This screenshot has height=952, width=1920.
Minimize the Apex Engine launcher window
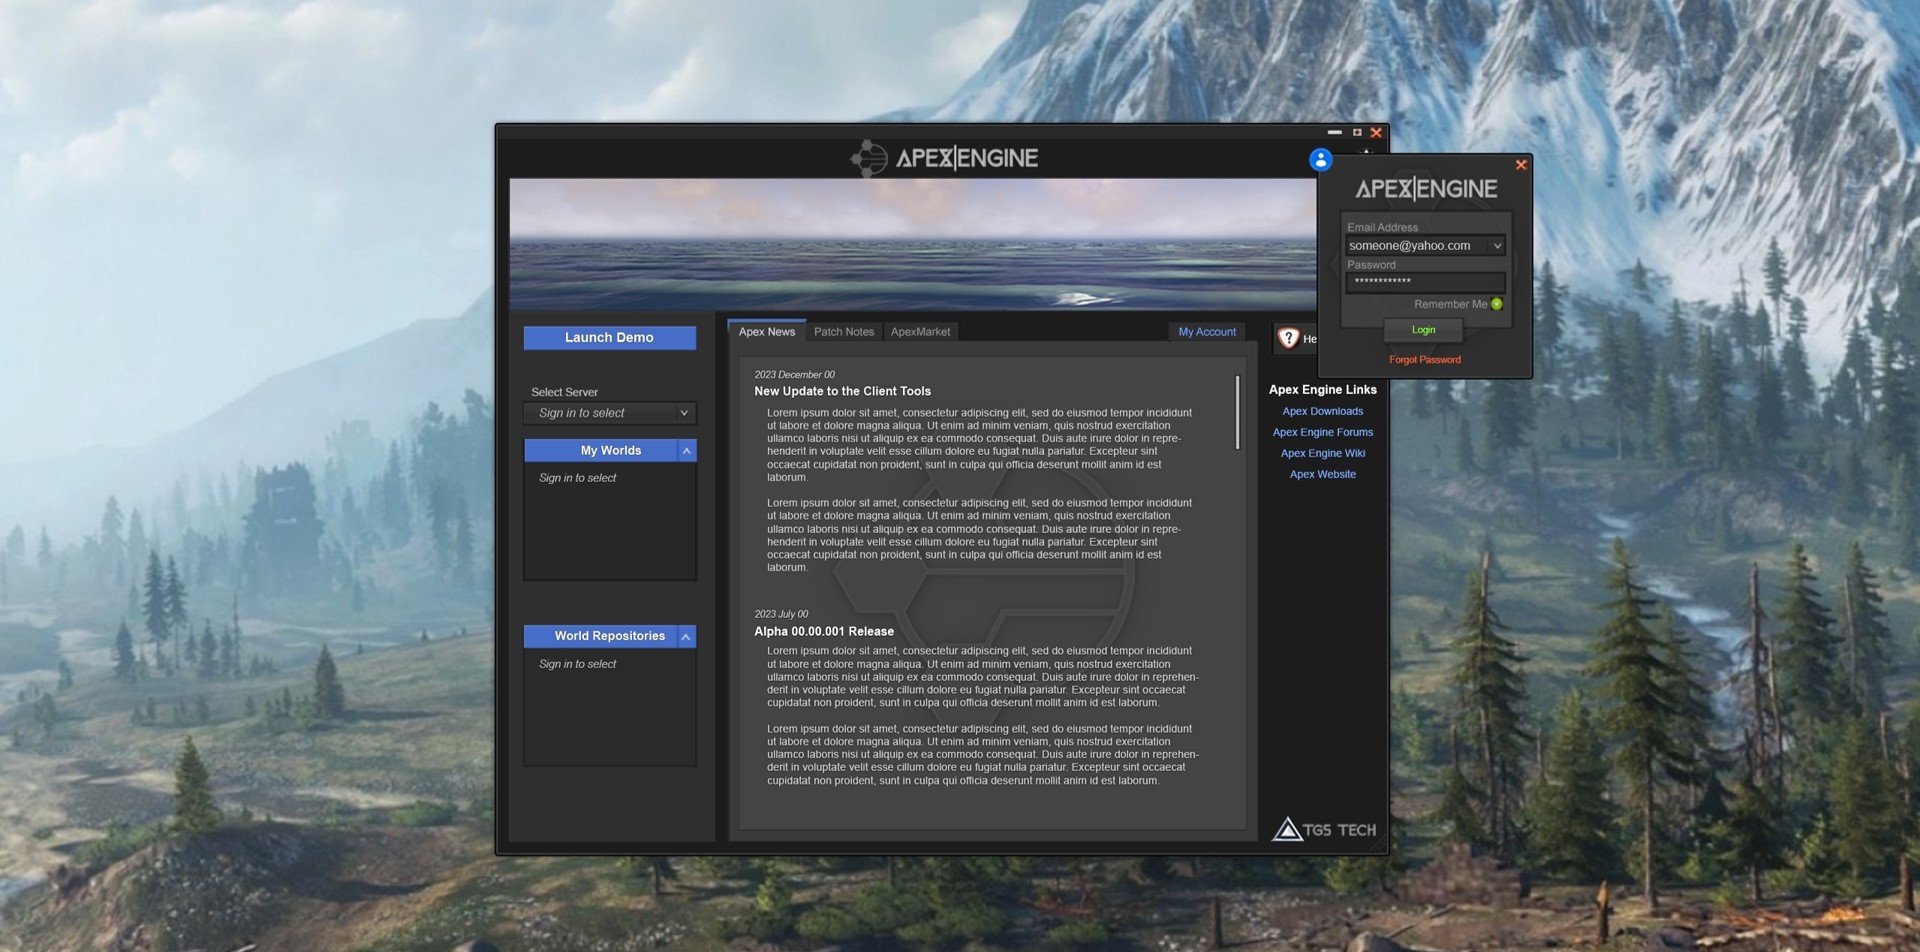coord(1334,132)
